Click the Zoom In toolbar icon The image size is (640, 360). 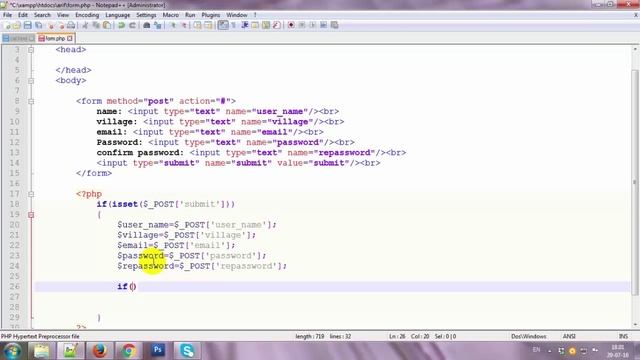[173, 25]
